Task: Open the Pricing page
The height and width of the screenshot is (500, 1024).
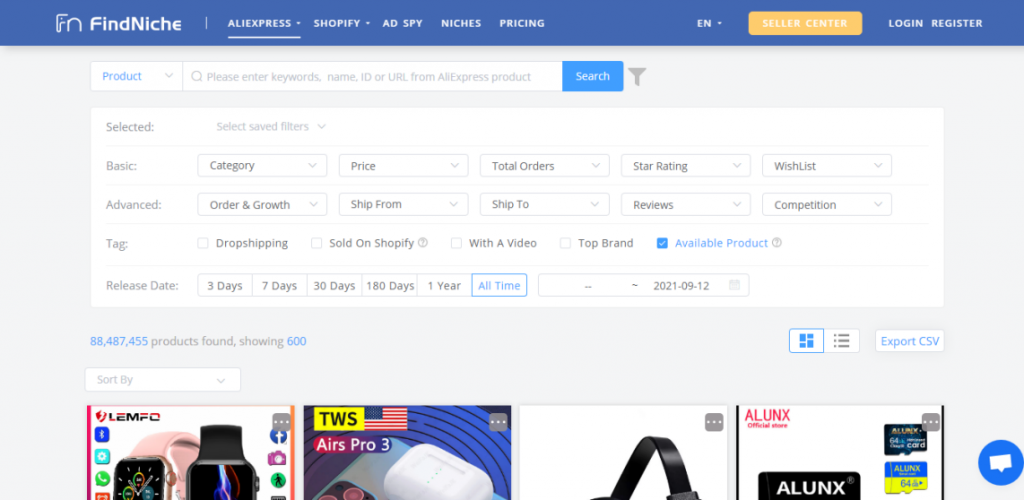Action: (x=522, y=23)
